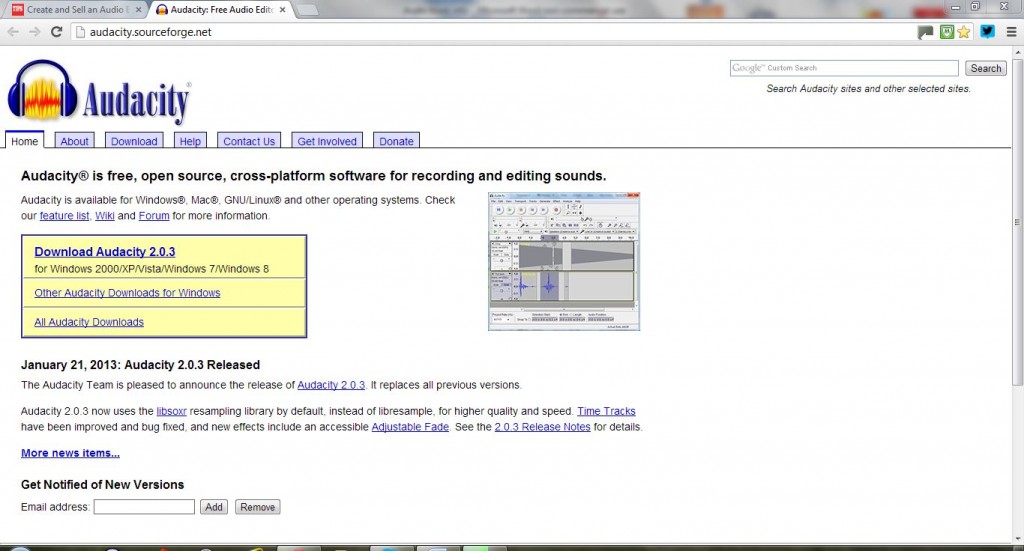Screen dimensions: 1024x551
Task: Go back using browser back arrow
Action: coord(13,32)
